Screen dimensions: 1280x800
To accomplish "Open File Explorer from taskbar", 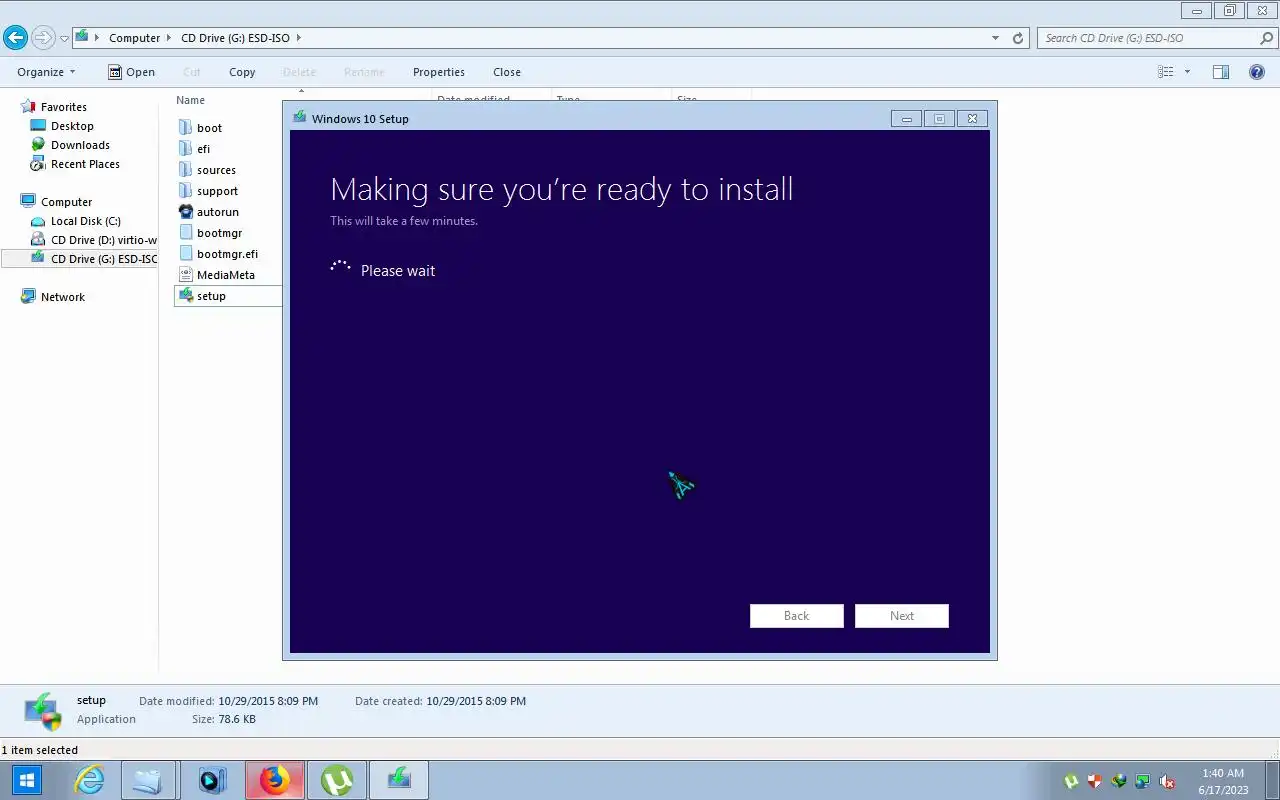I will point(147,780).
